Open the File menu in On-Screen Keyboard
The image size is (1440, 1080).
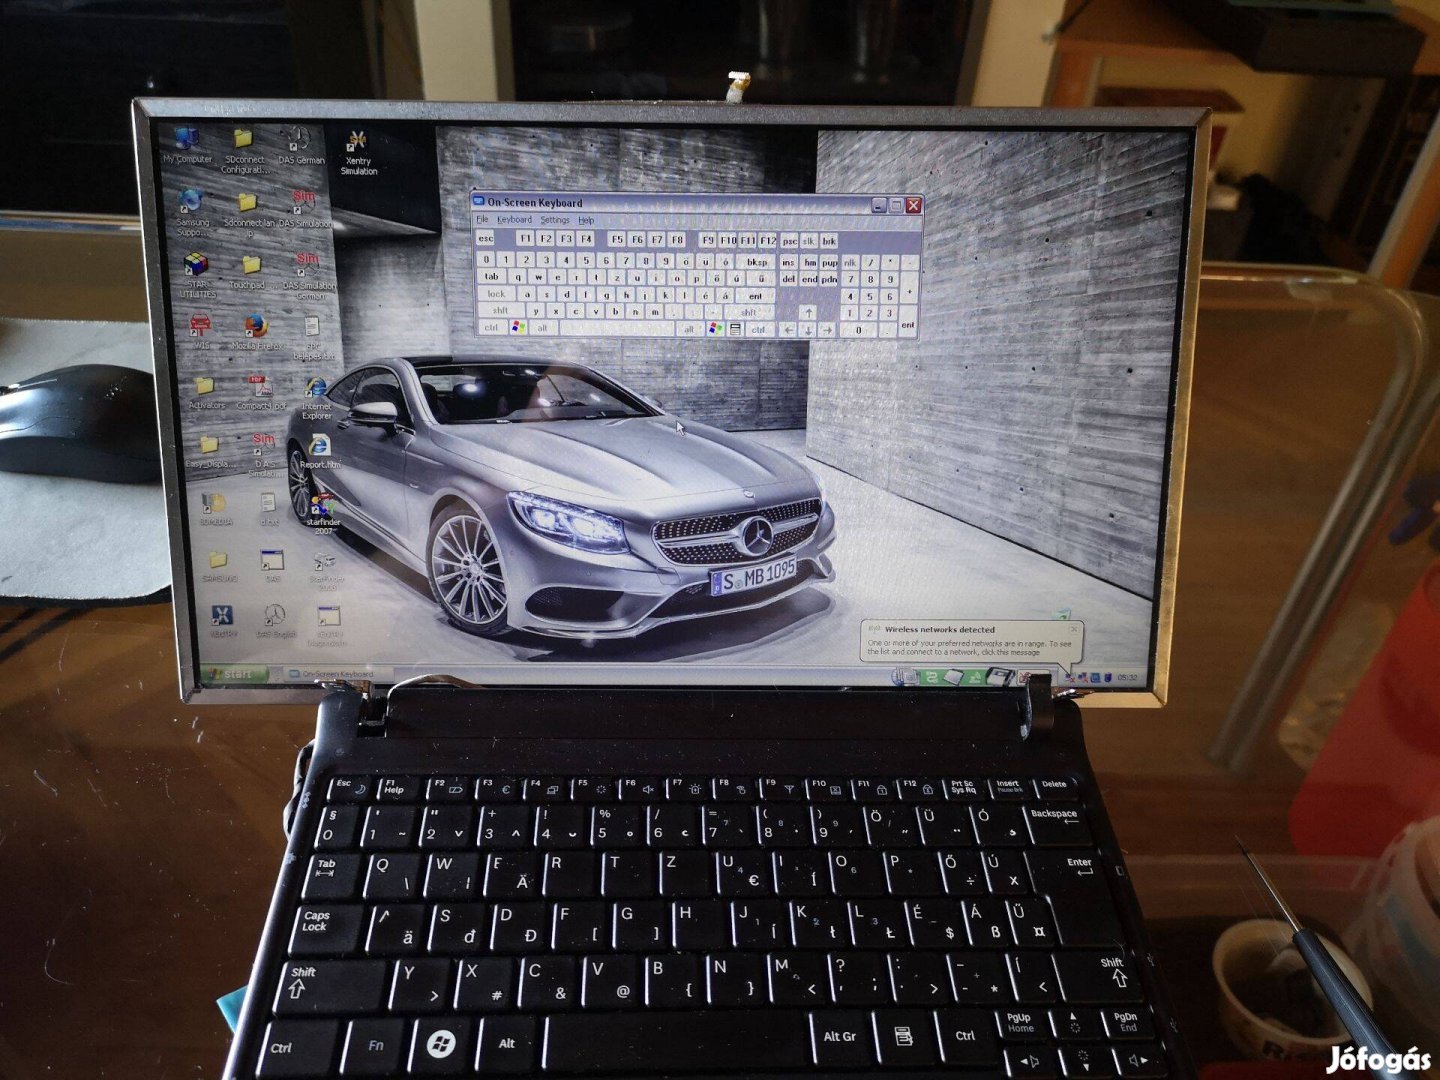point(482,220)
